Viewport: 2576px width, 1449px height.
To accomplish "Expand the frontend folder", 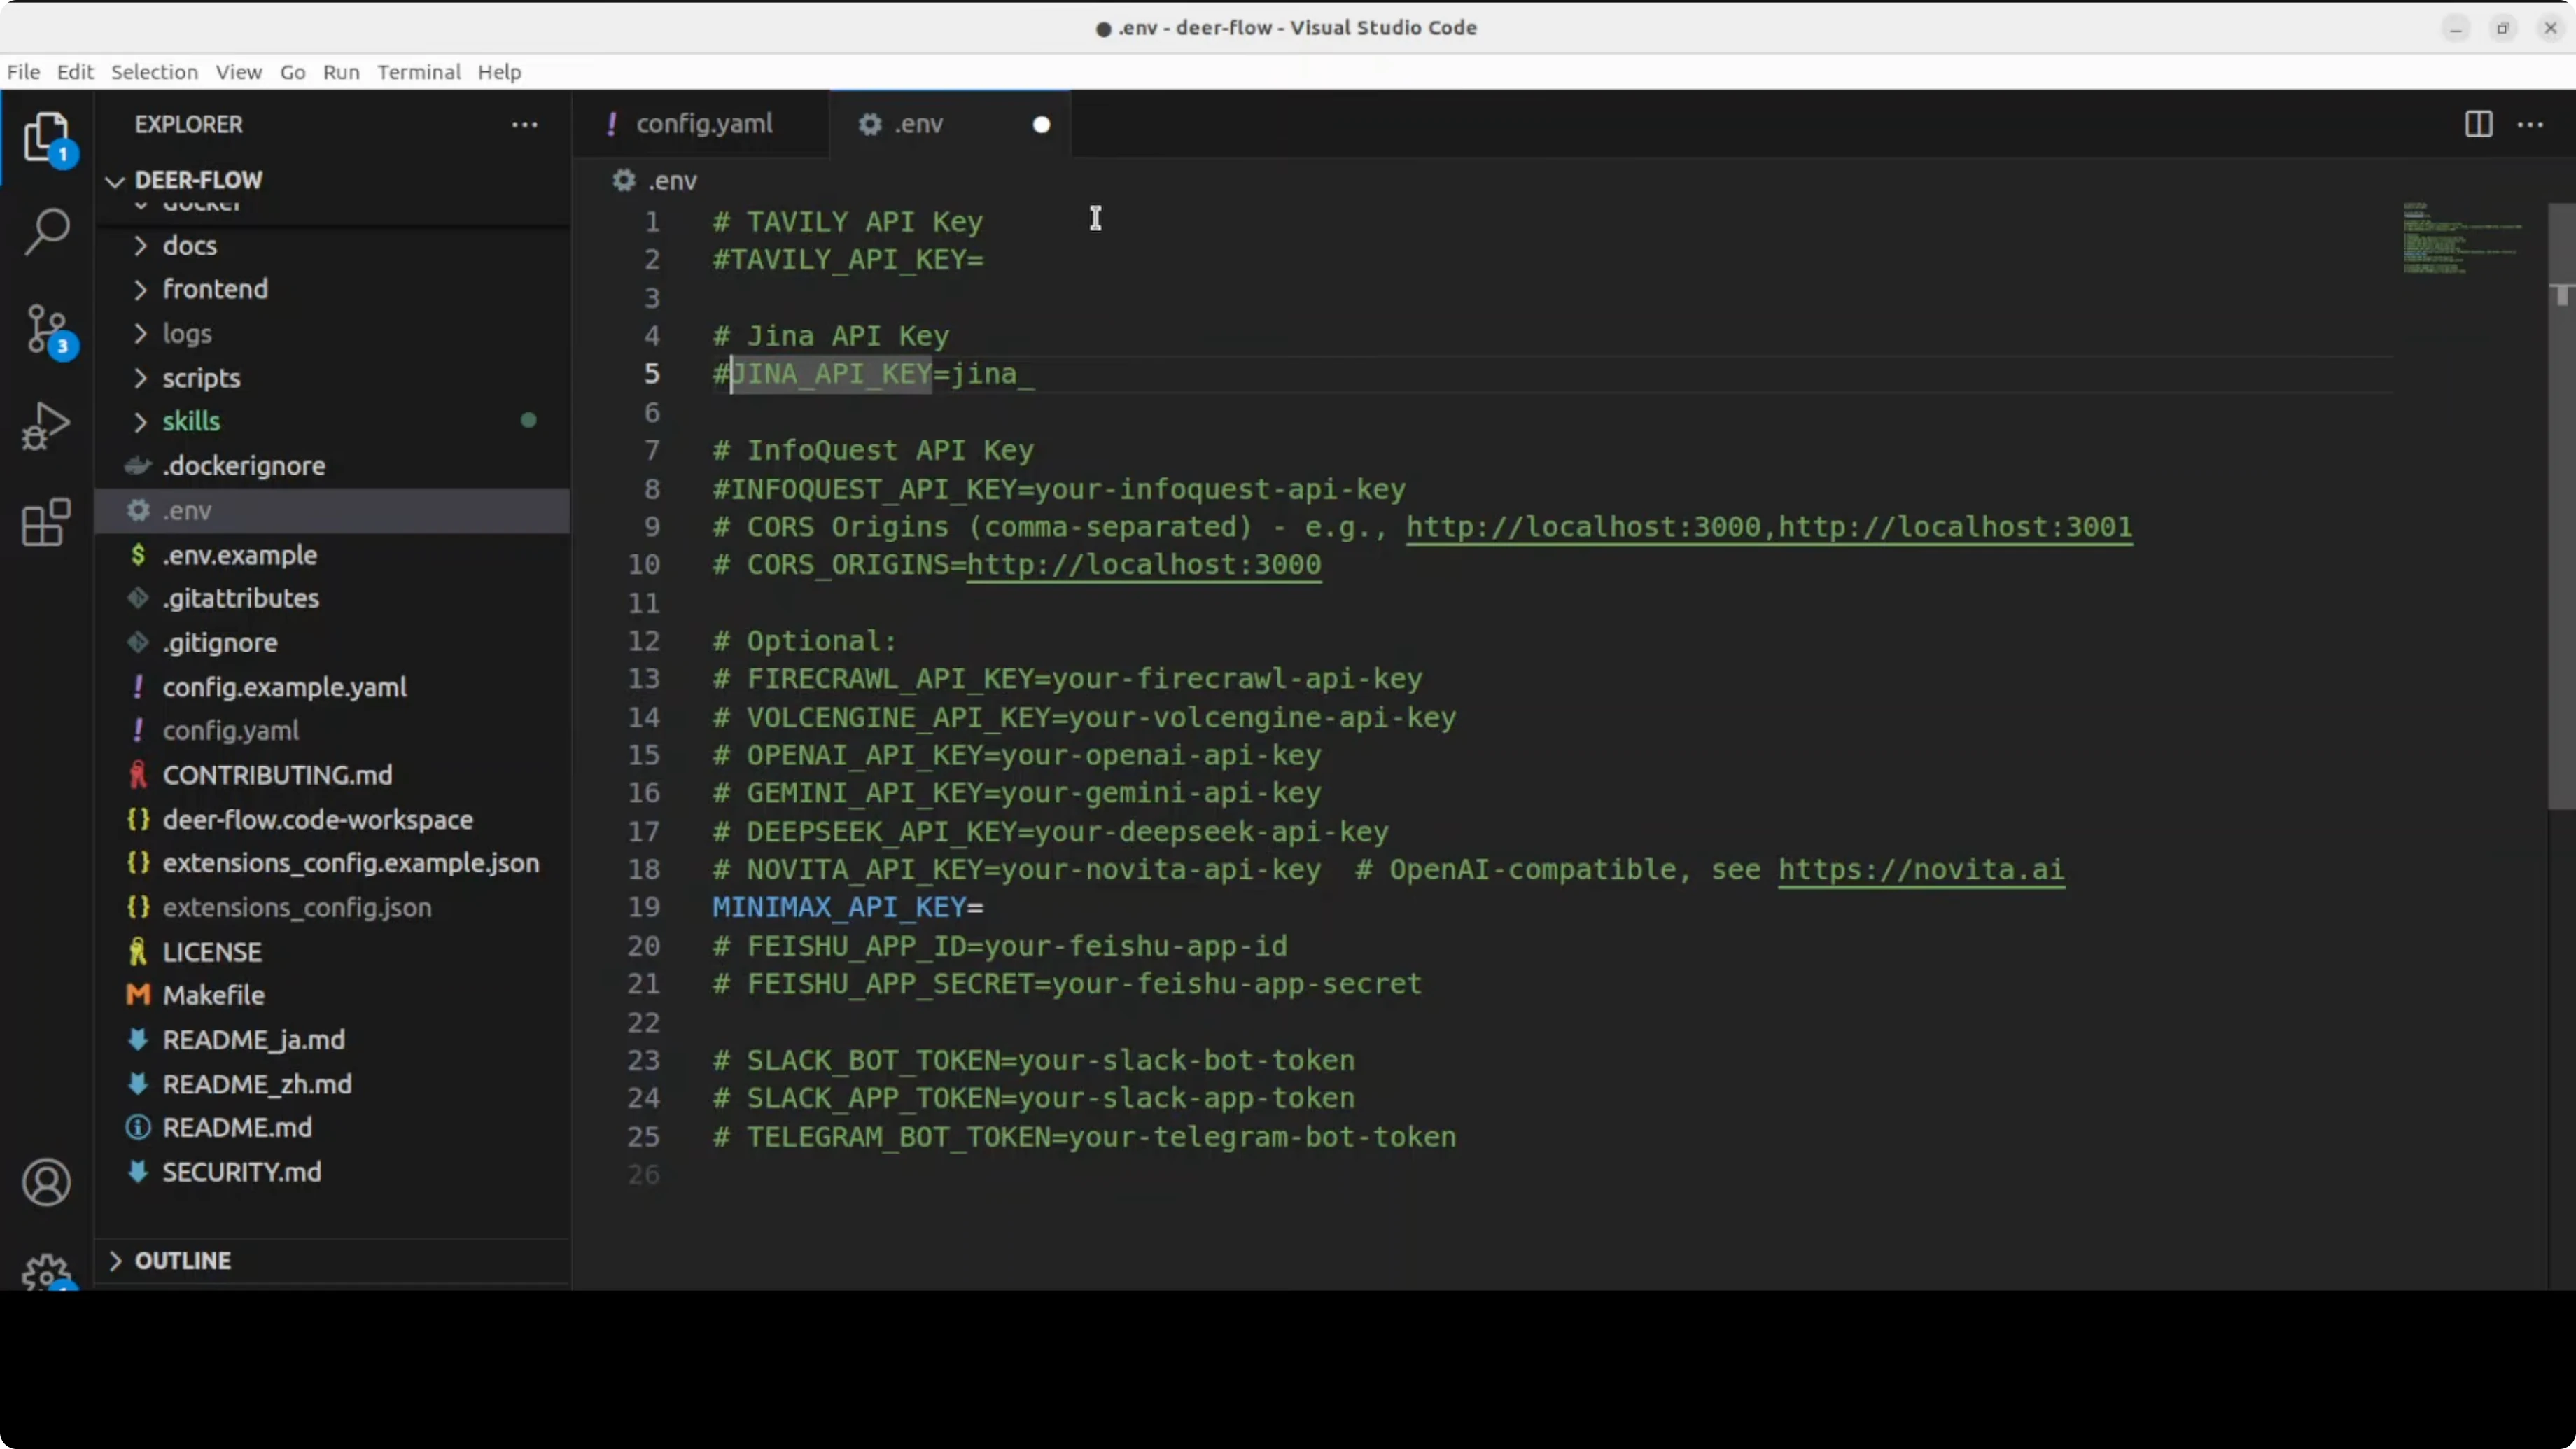I will click(x=214, y=289).
